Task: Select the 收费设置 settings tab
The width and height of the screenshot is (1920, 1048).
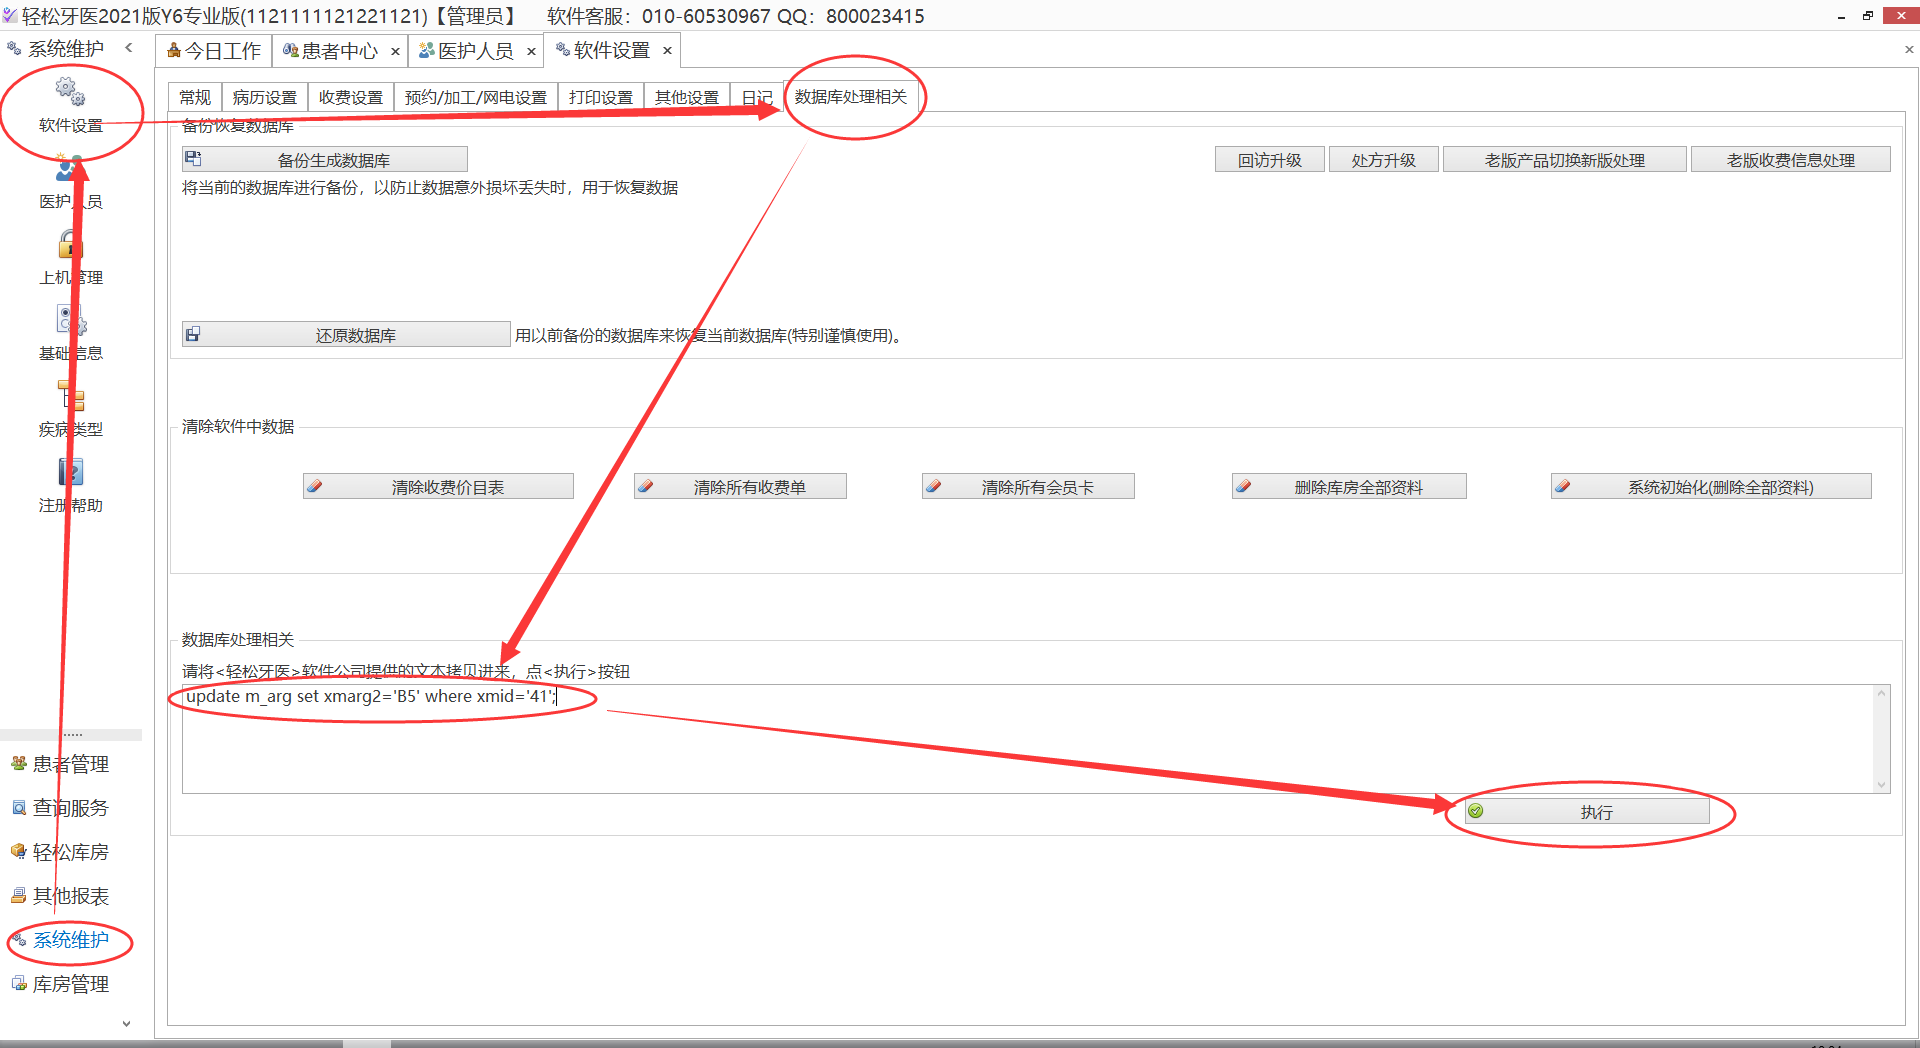Action: (351, 97)
